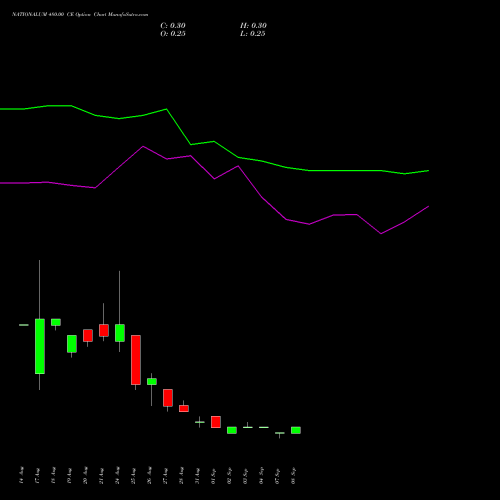Select the small red candle above 28 Aug
This screenshot has width=500, height=500.
pyautogui.click(x=184, y=409)
